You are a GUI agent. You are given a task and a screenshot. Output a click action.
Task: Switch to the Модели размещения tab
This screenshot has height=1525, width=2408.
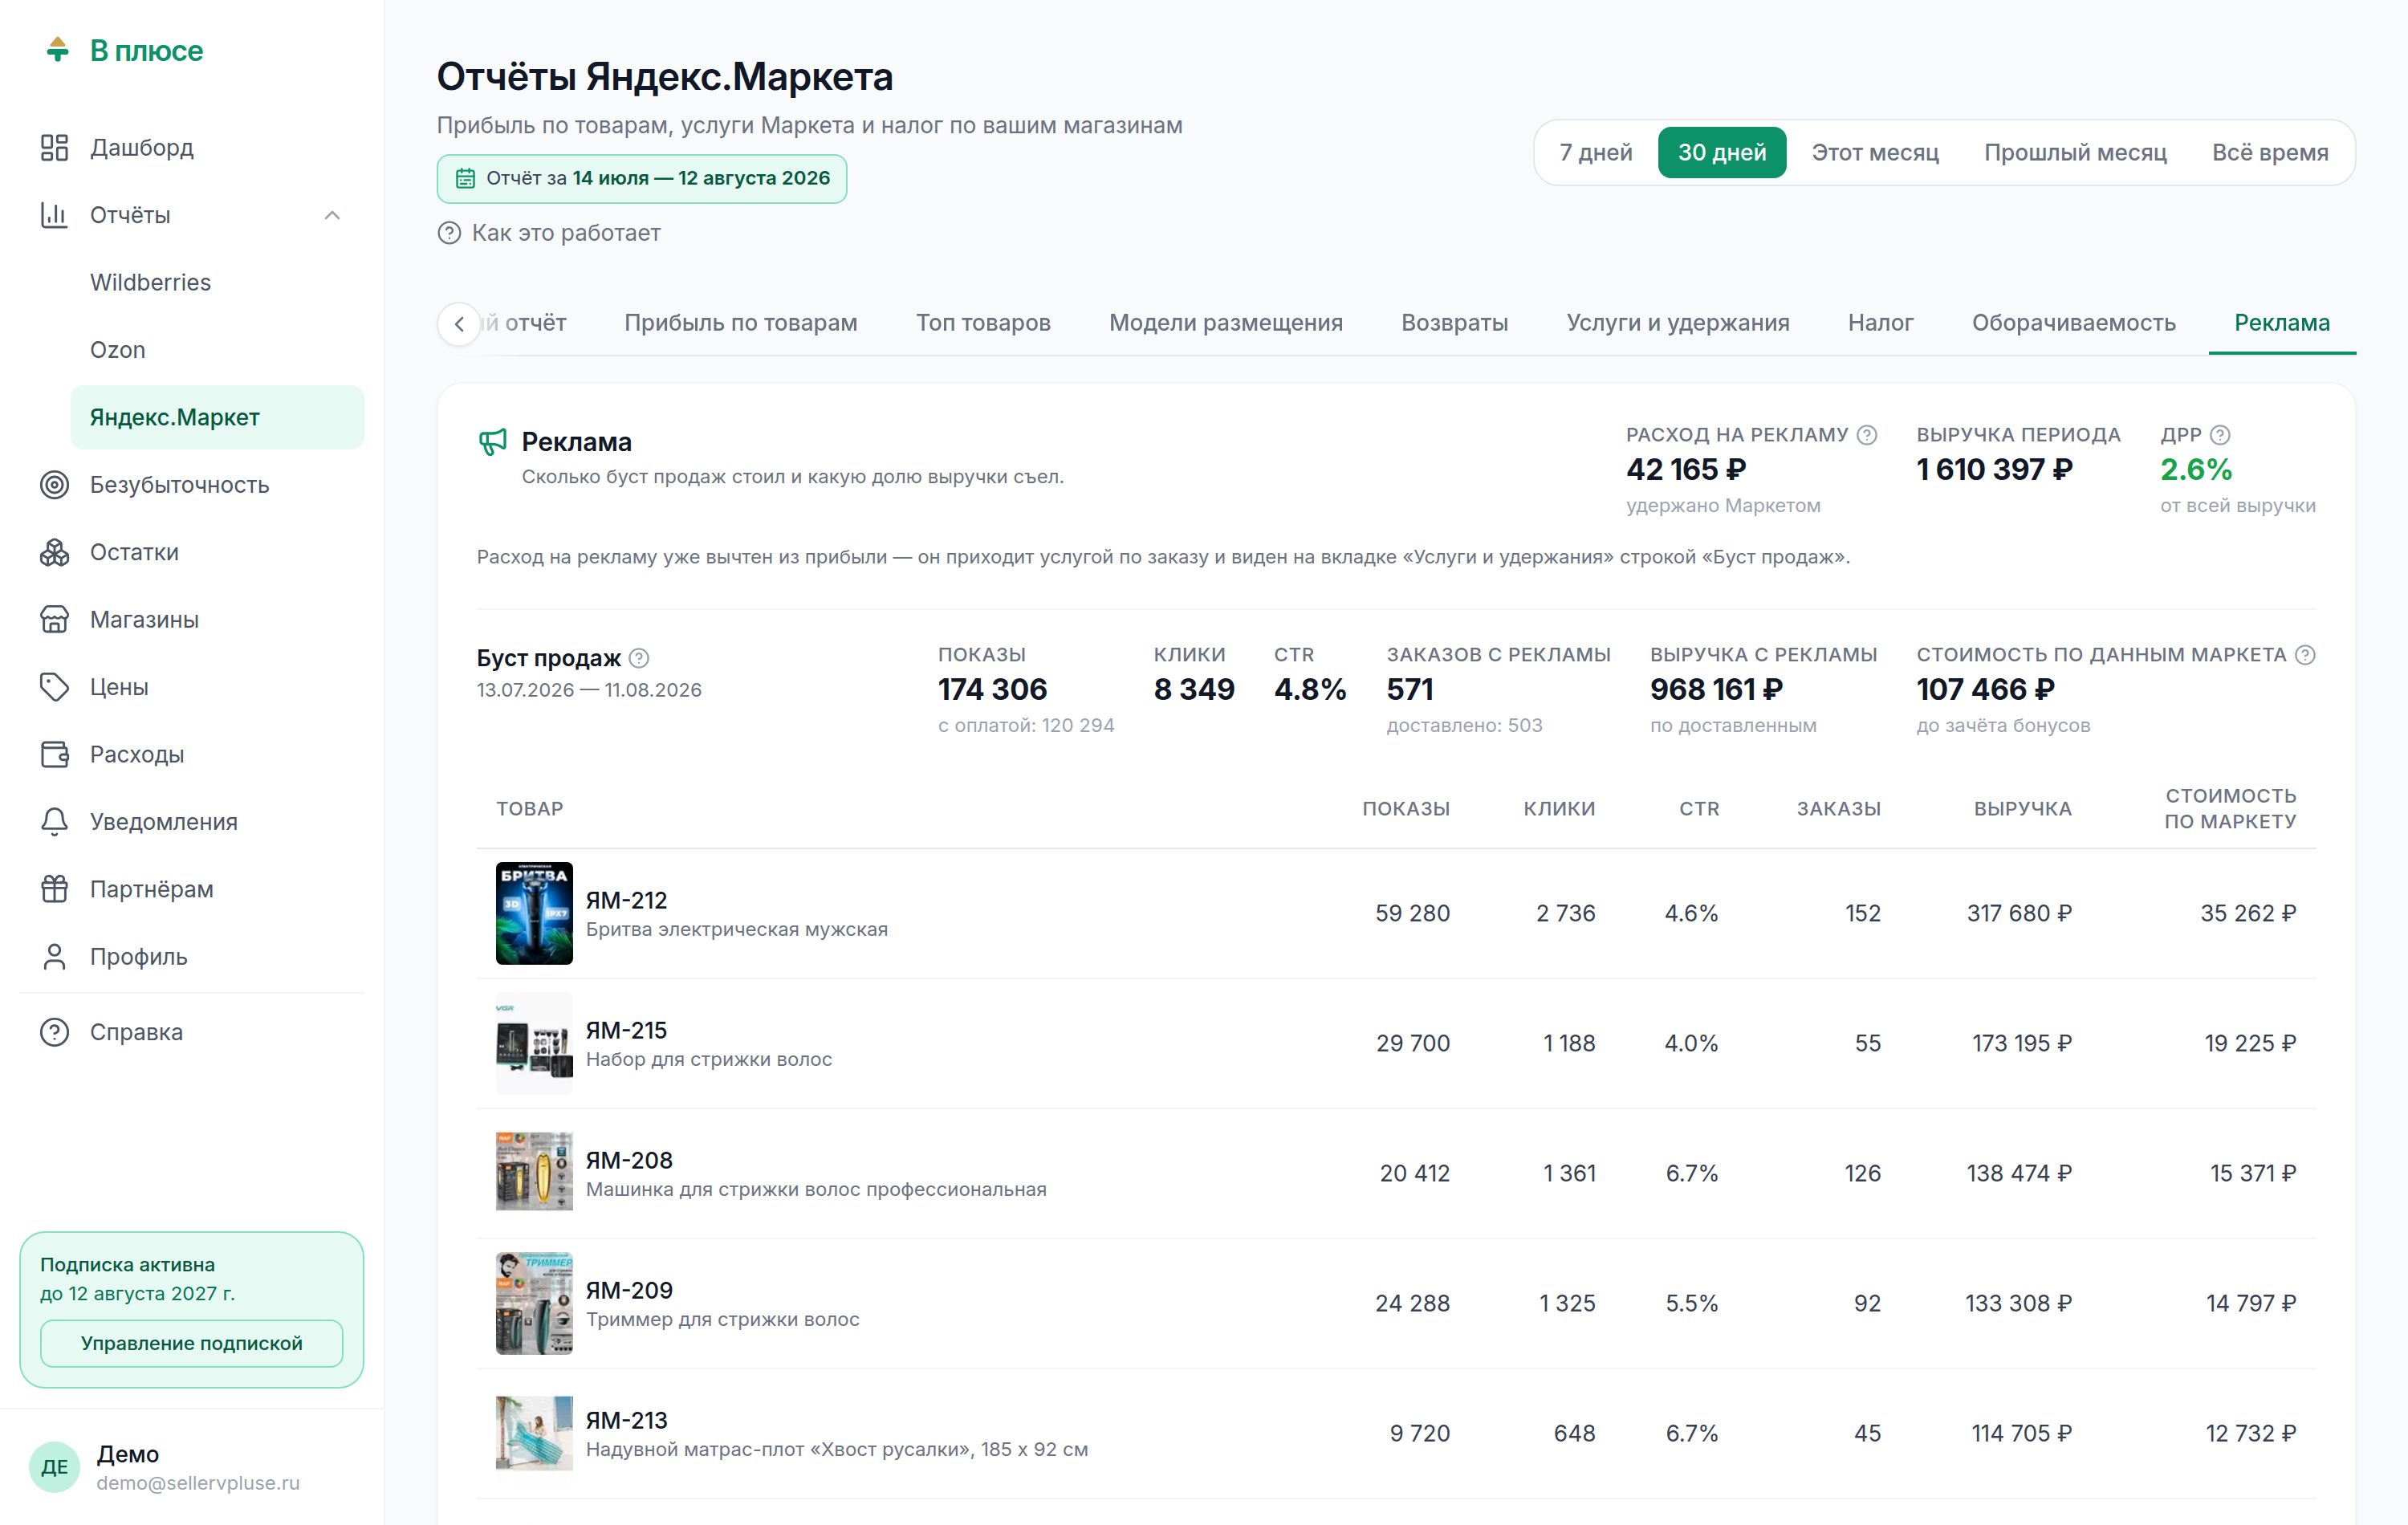click(x=1226, y=323)
